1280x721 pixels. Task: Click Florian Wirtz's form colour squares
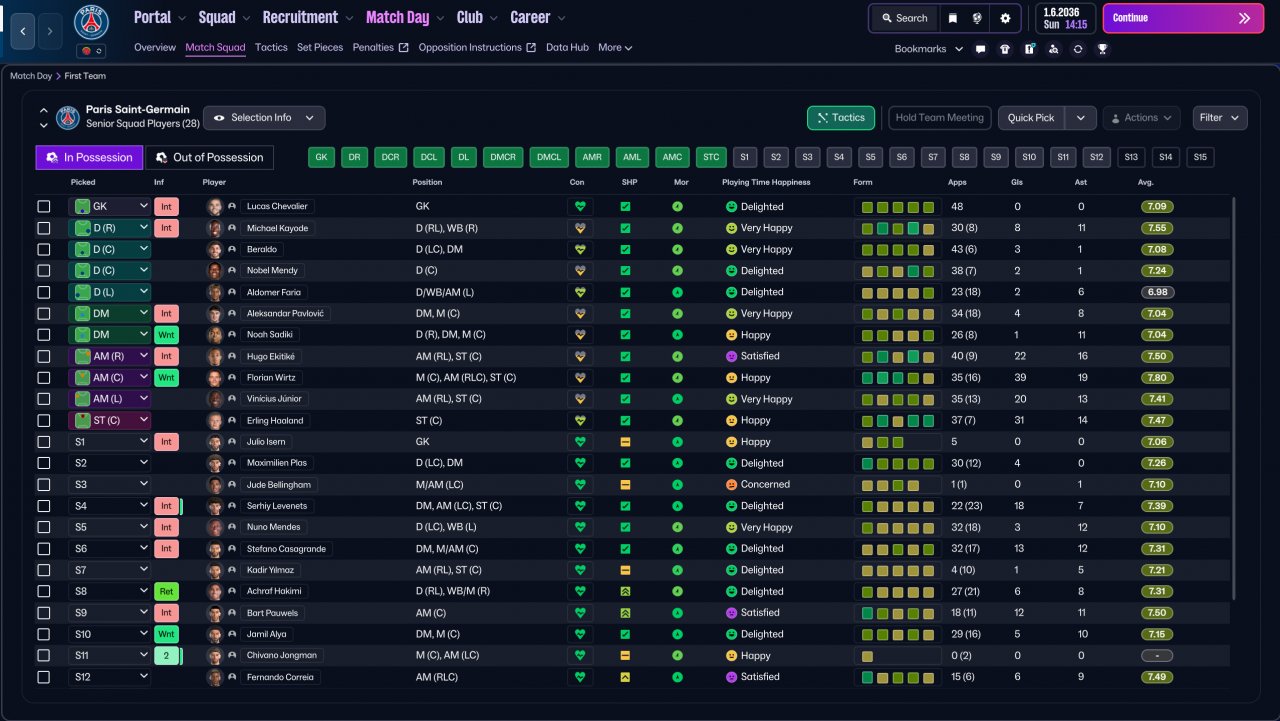coord(898,378)
